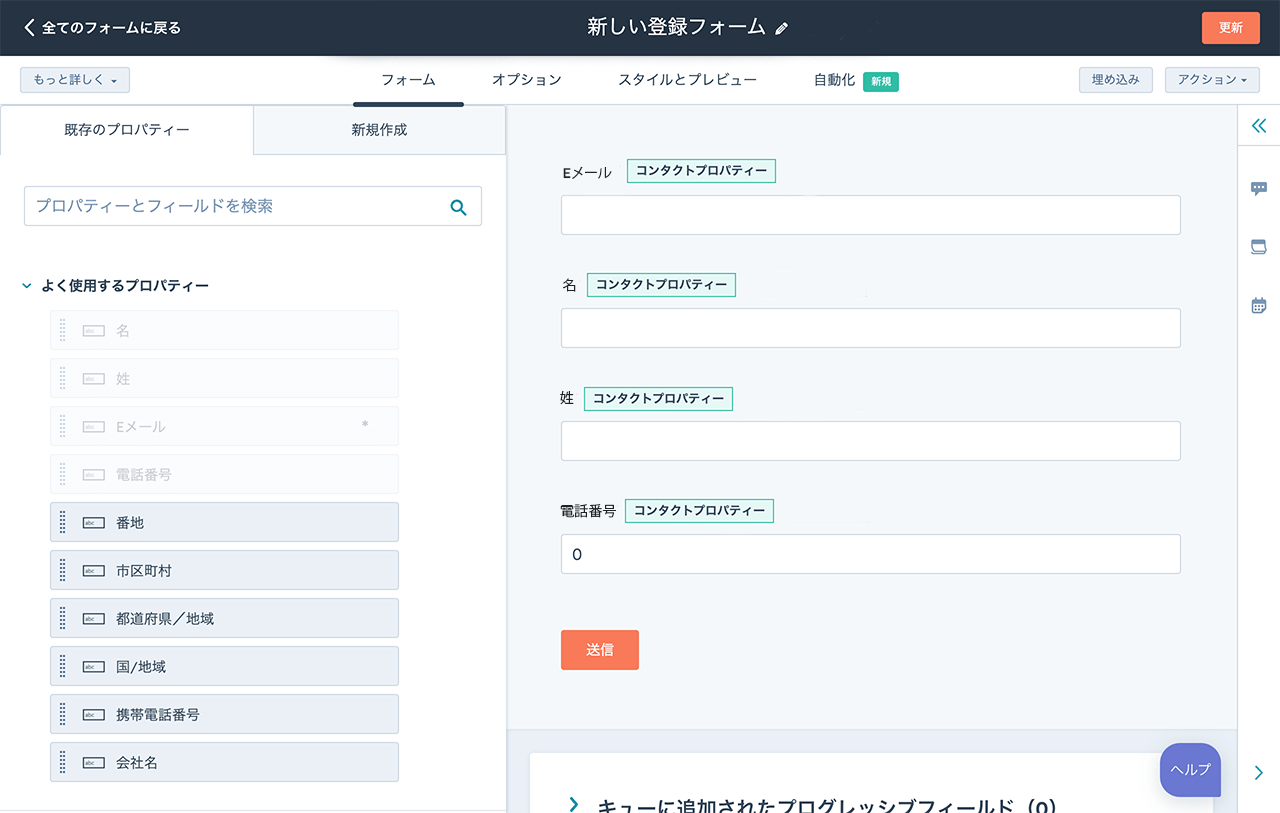The width and height of the screenshot is (1280, 813).
Task: Click the search magnifier icon
Action: [x=458, y=207]
